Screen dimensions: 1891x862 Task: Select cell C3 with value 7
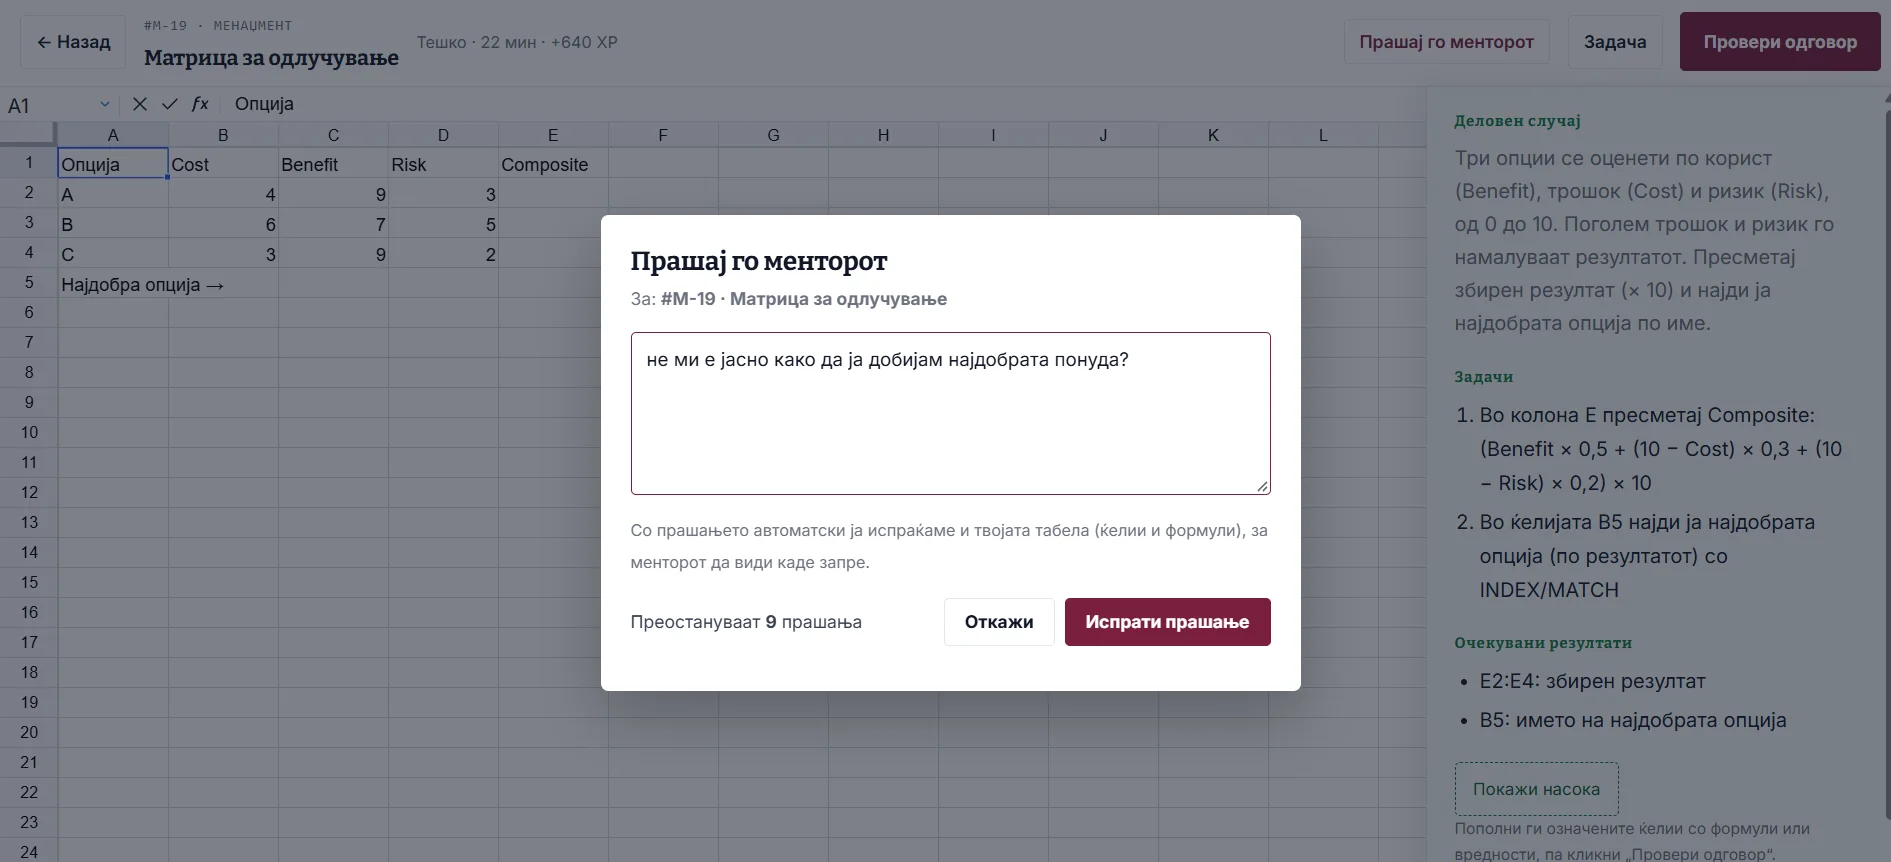pos(333,224)
